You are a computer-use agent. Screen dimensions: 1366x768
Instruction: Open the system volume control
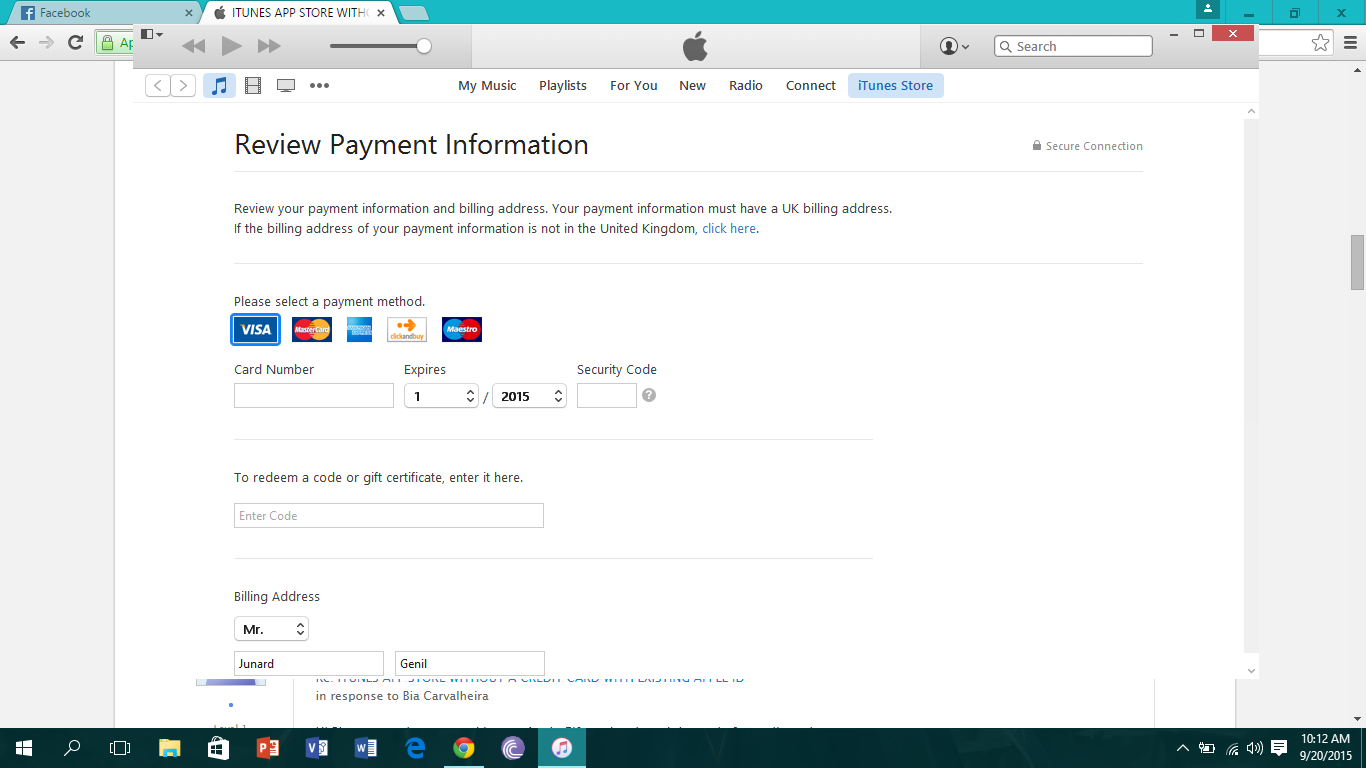click(1254, 748)
